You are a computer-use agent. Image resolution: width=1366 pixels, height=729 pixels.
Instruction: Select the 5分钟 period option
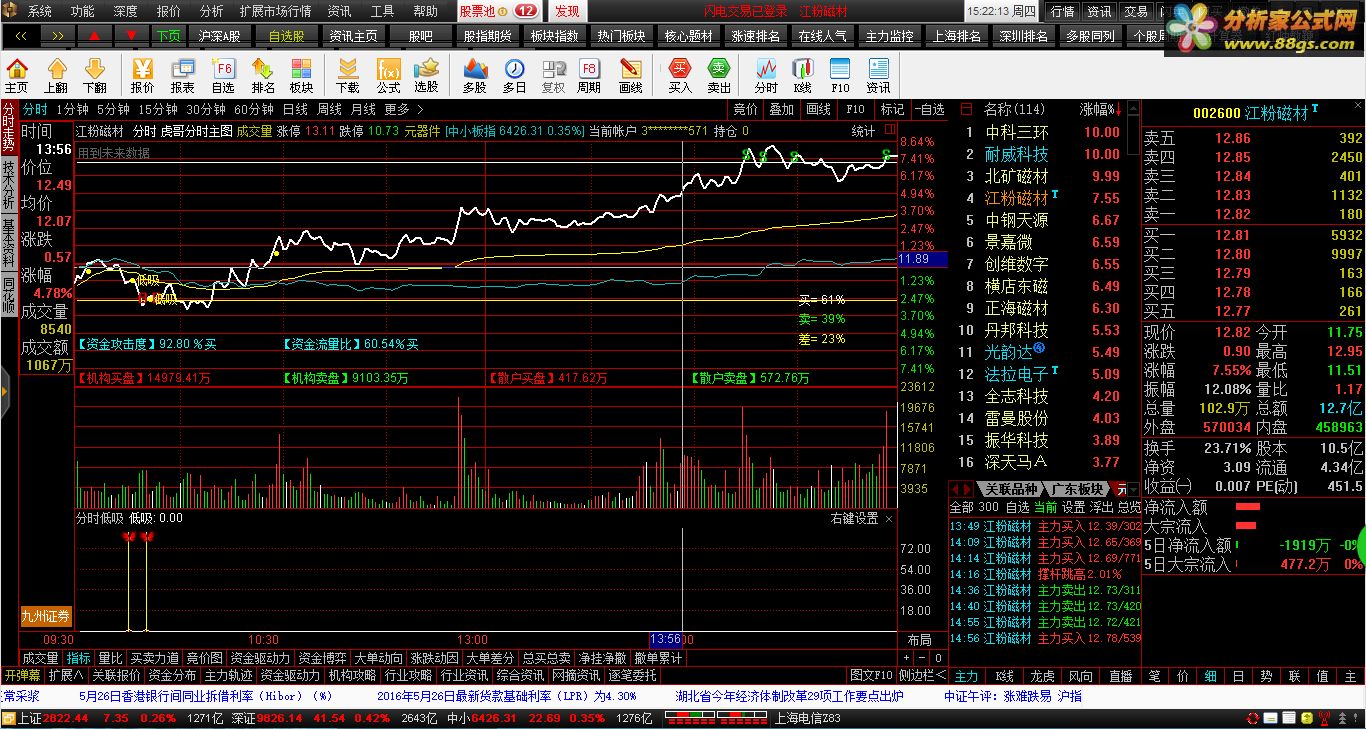pyautogui.click(x=113, y=109)
